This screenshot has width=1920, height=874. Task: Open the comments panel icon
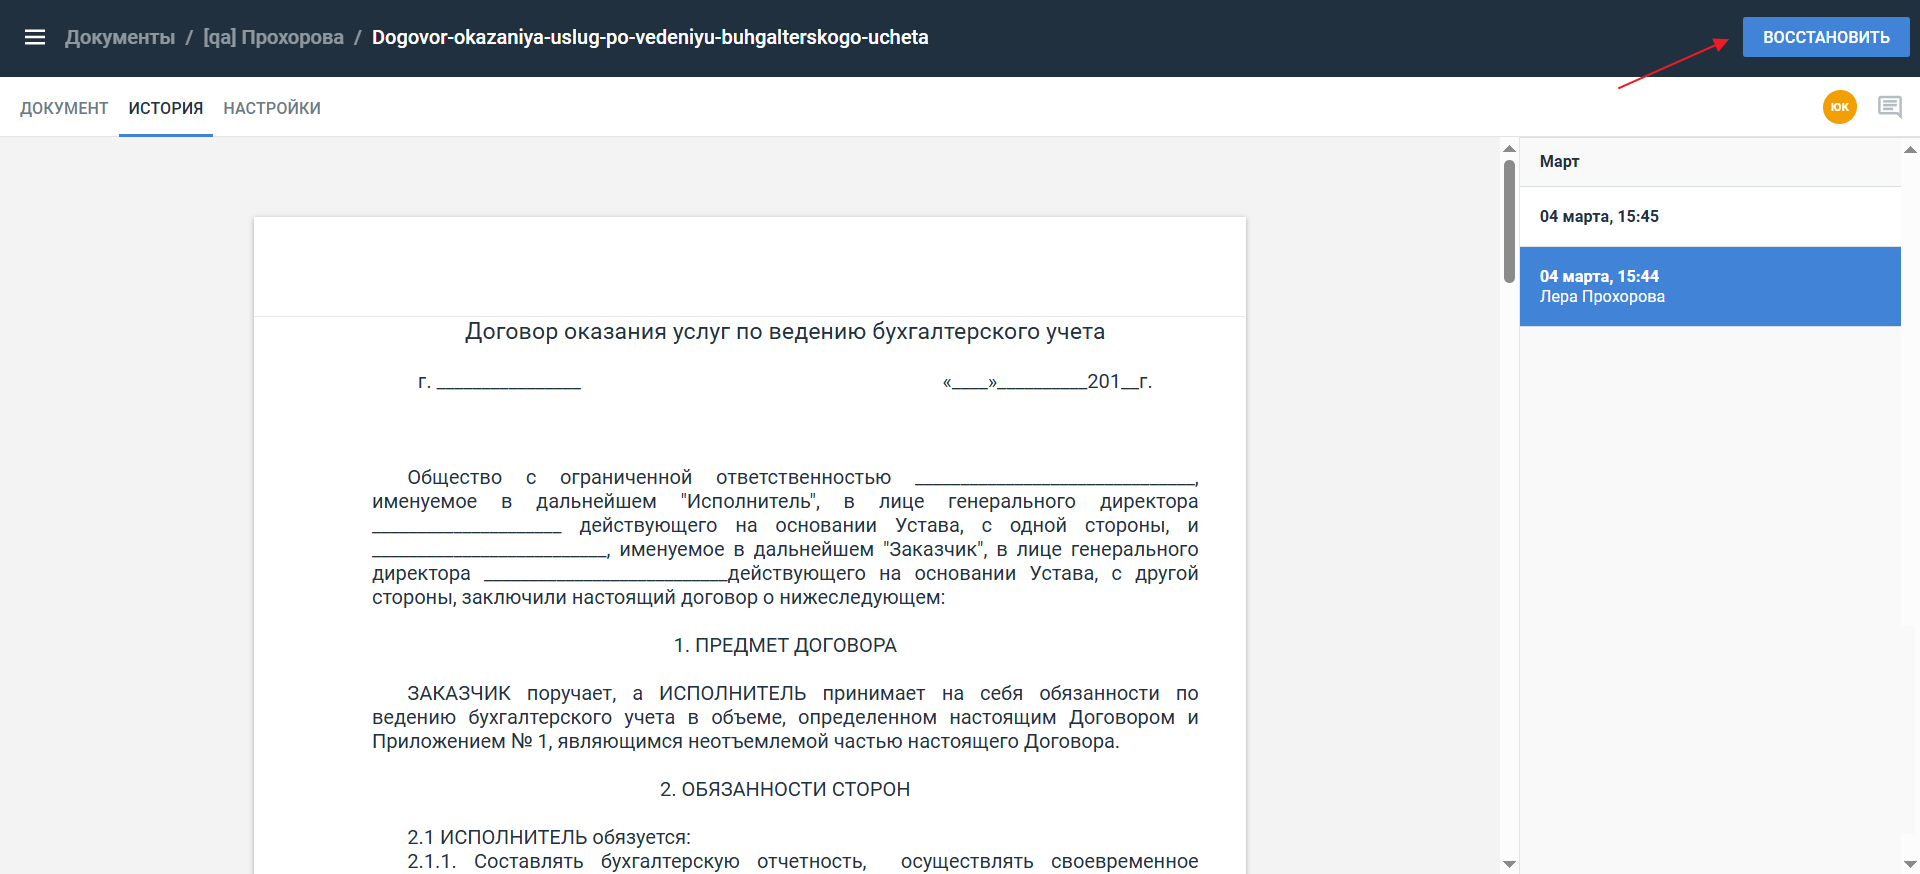(x=1889, y=107)
